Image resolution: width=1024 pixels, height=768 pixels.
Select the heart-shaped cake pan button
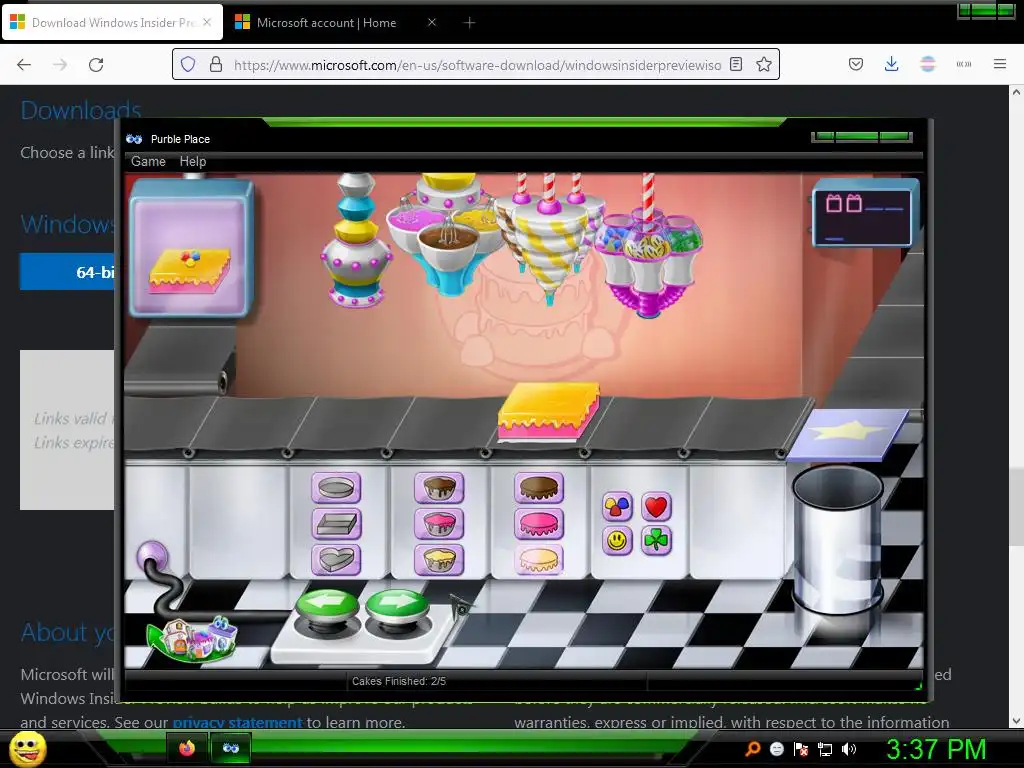pyautogui.click(x=336, y=560)
